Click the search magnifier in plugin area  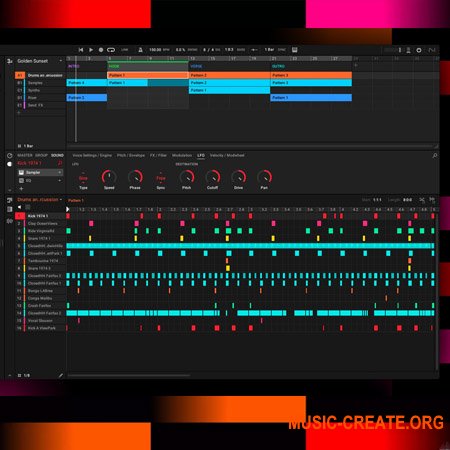pyautogui.click(x=435, y=156)
